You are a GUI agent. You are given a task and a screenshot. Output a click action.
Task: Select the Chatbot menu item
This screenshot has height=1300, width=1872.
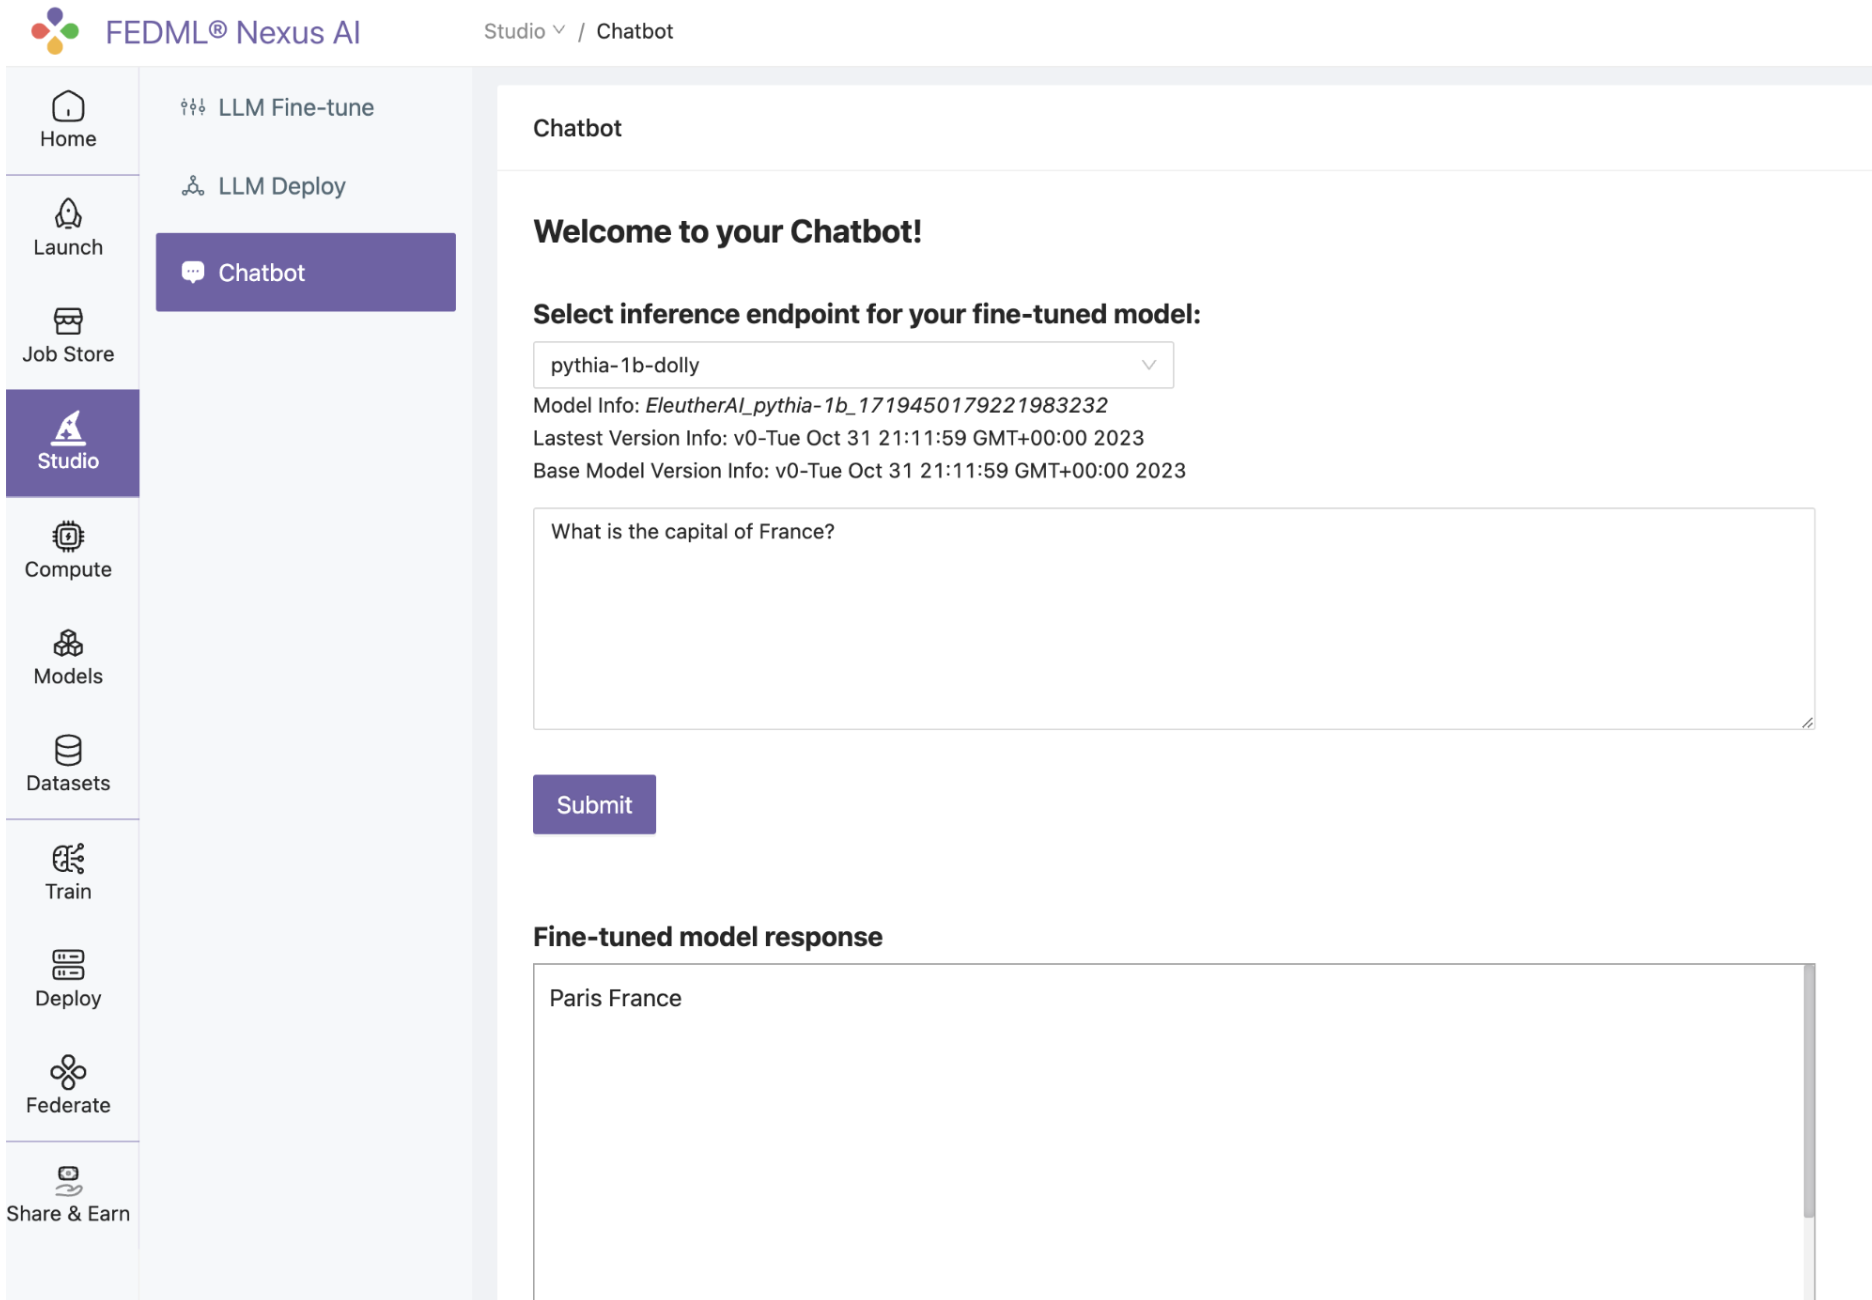pyautogui.click(x=306, y=272)
